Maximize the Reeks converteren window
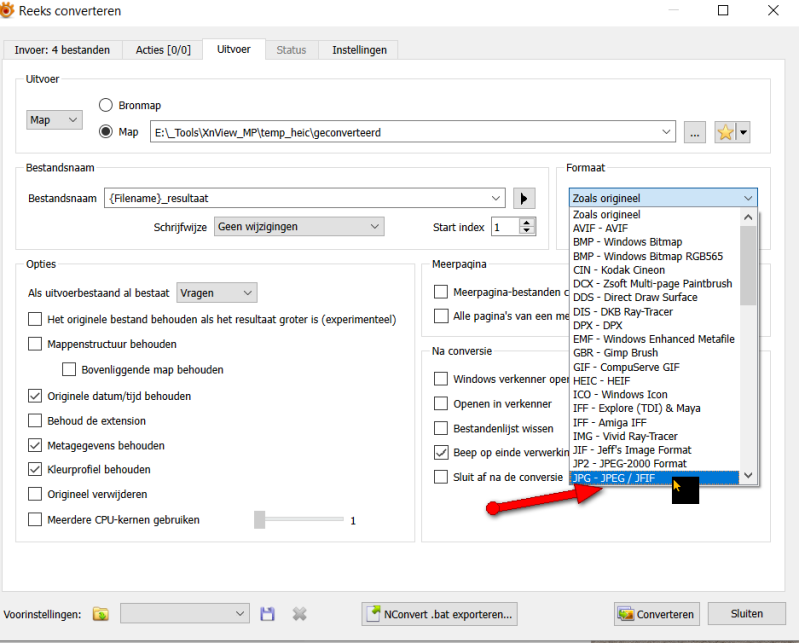This screenshot has height=643, width=799. tap(722, 11)
